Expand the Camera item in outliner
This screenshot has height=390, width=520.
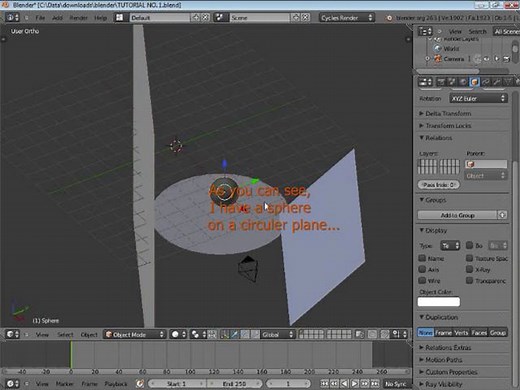pos(428,59)
